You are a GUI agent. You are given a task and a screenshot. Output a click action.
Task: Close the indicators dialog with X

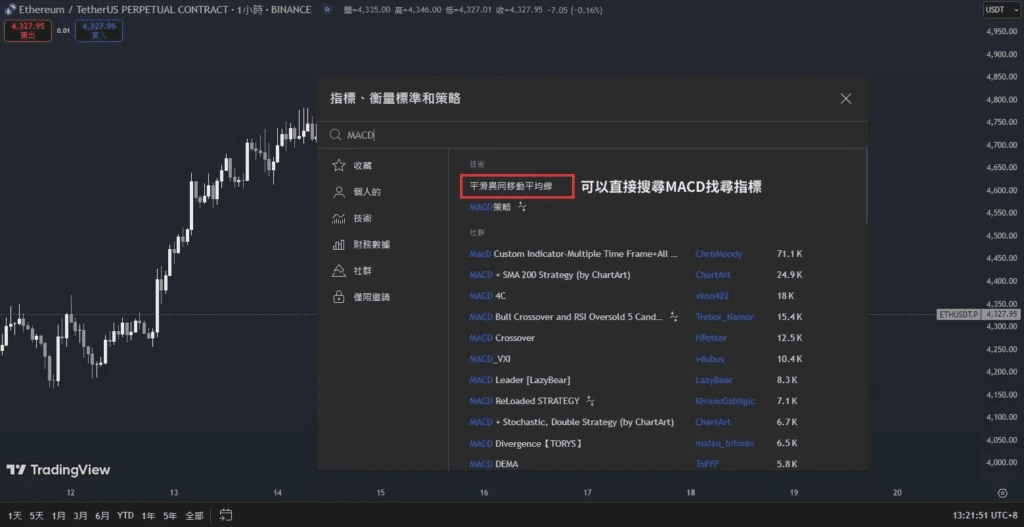pos(846,99)
